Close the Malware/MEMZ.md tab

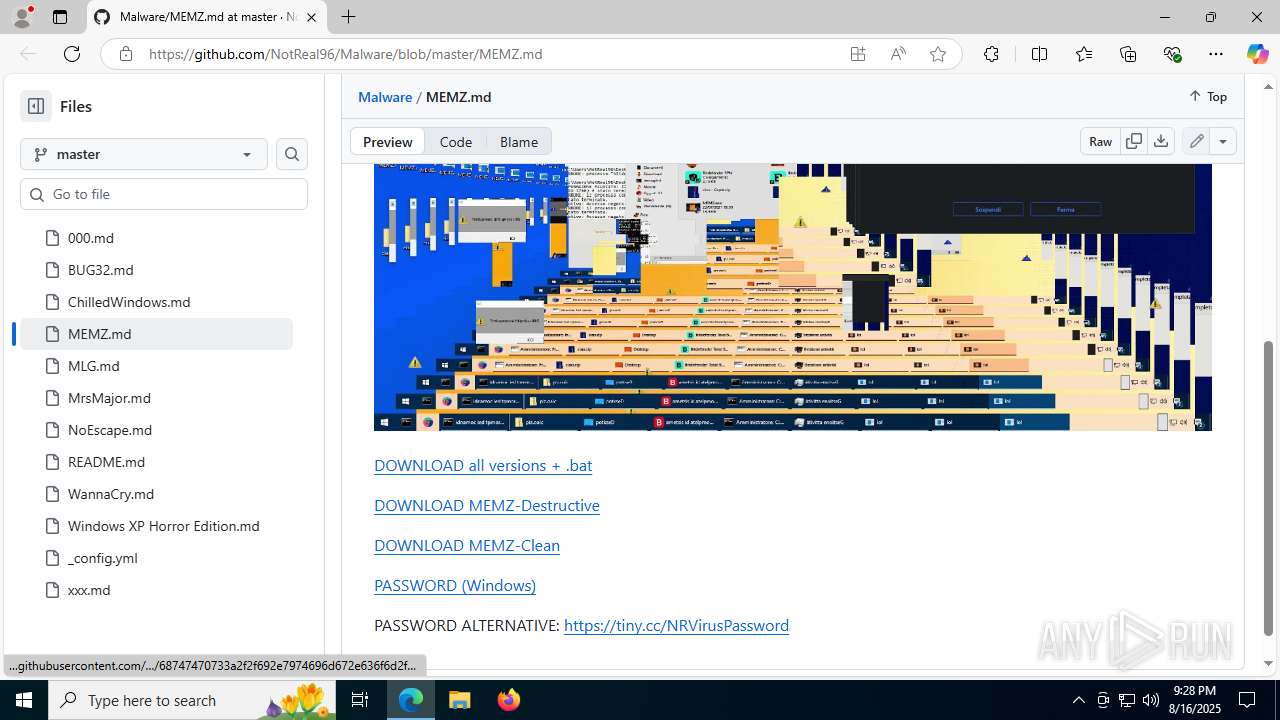311,17
